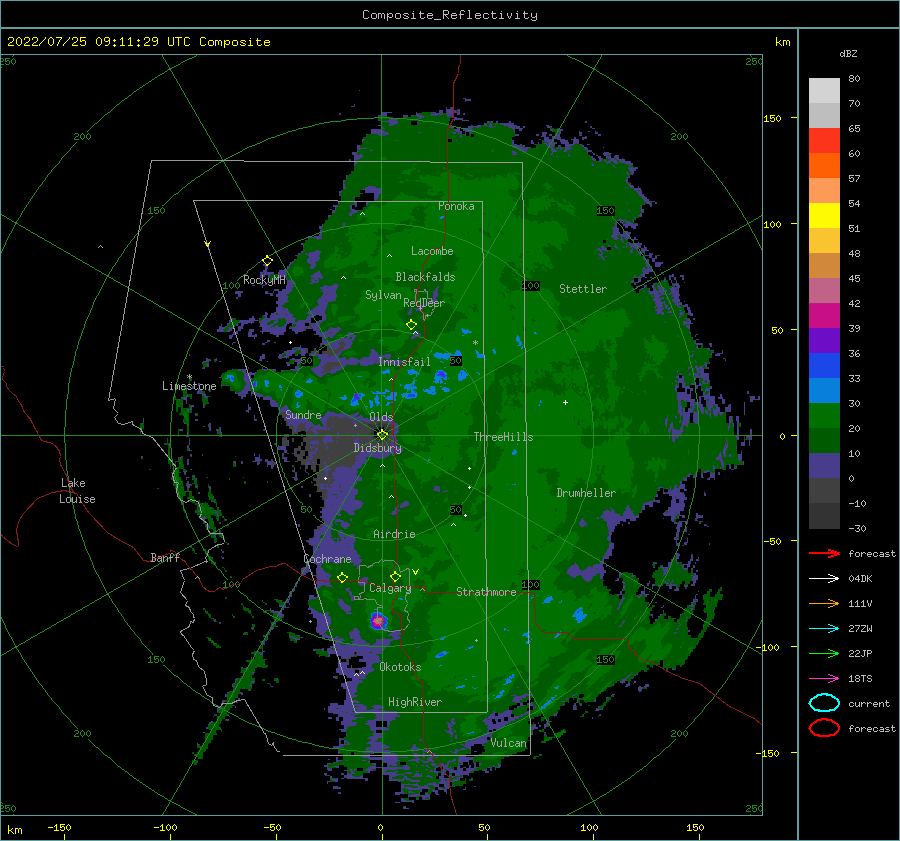Click the Lake Louise label

77,491
